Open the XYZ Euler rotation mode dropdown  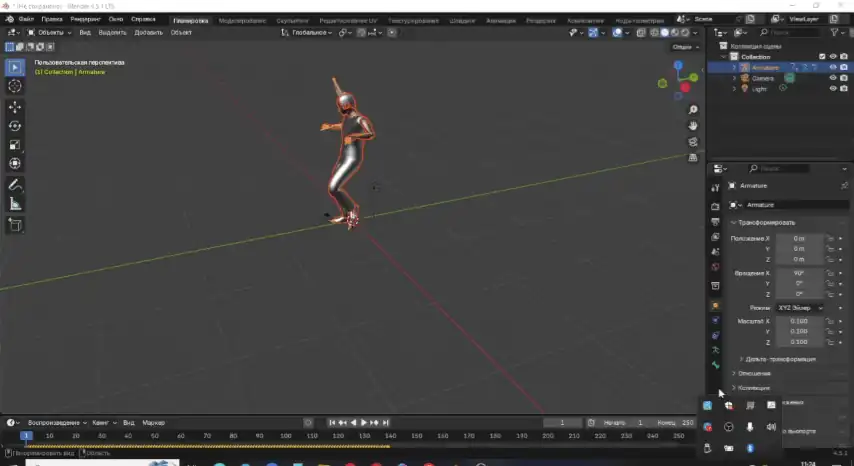(x=800, y=308)
